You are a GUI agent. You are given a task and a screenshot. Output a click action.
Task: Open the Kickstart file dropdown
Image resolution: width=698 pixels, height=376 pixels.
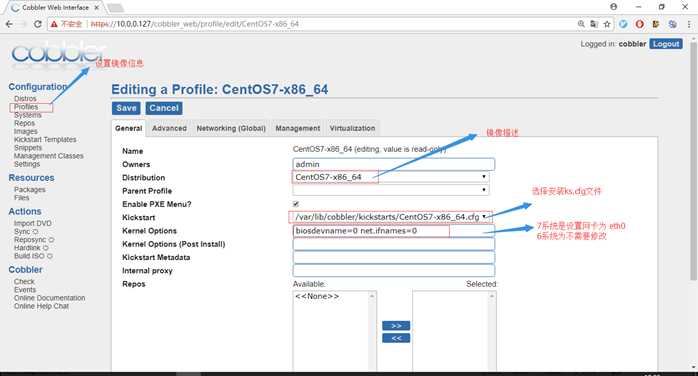(x=390, y=217)
